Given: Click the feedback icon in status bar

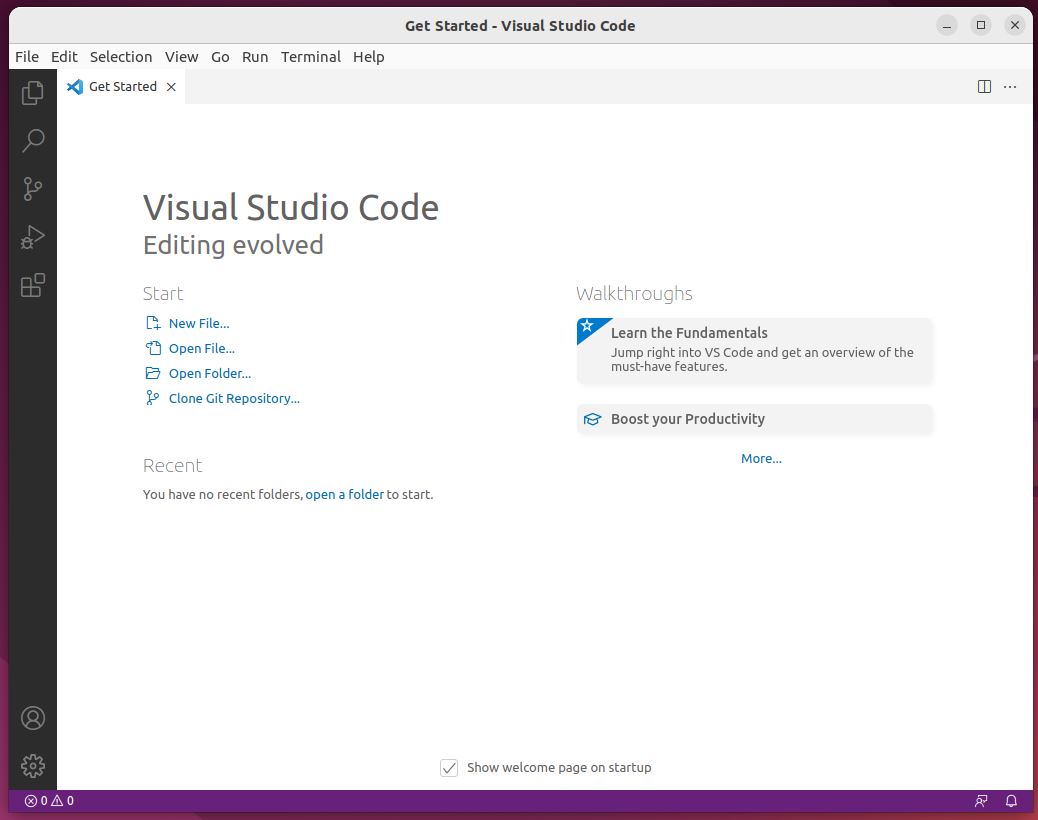Looking at the screenshot, I should coord(981,801).
